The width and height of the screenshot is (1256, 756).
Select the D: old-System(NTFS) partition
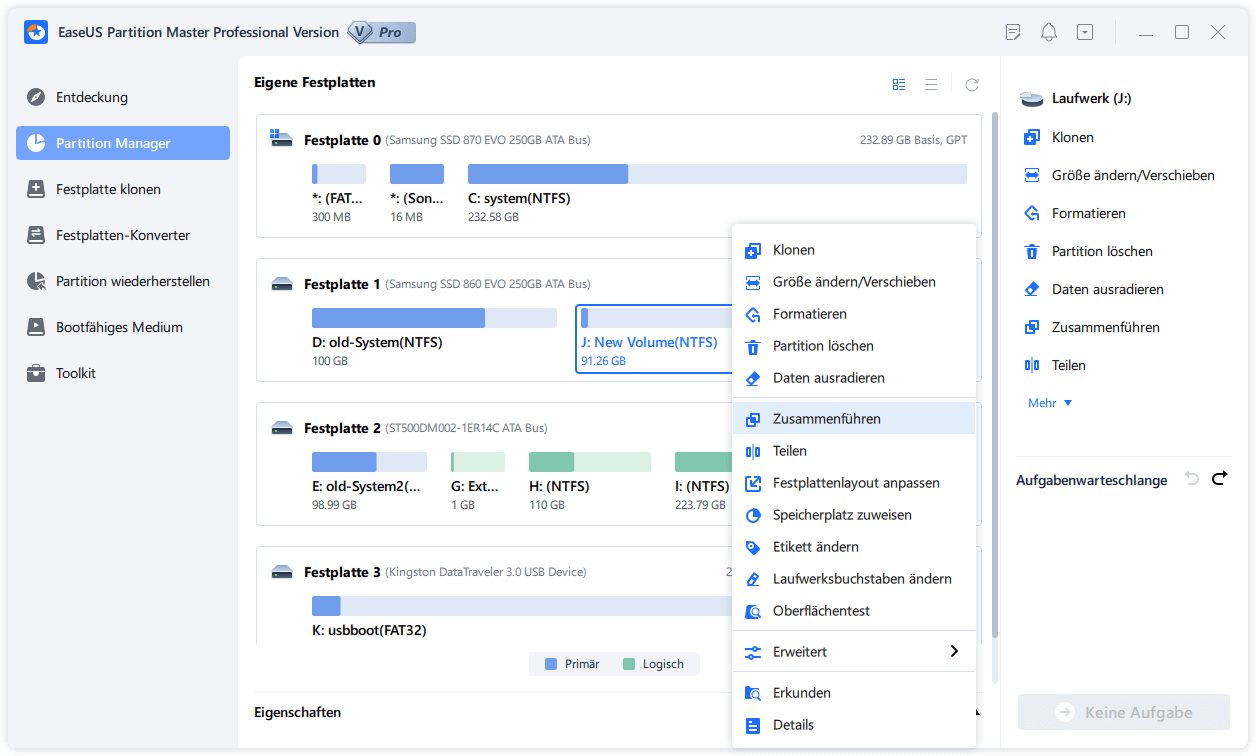pyautogui.click(x=434, y=338)
